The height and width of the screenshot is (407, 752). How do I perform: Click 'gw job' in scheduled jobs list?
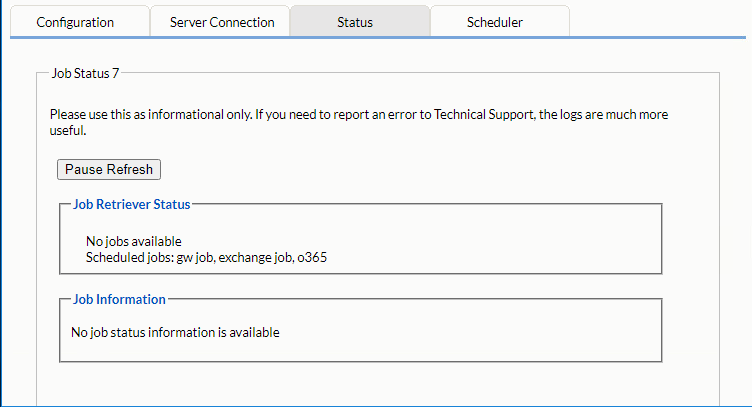195,257
